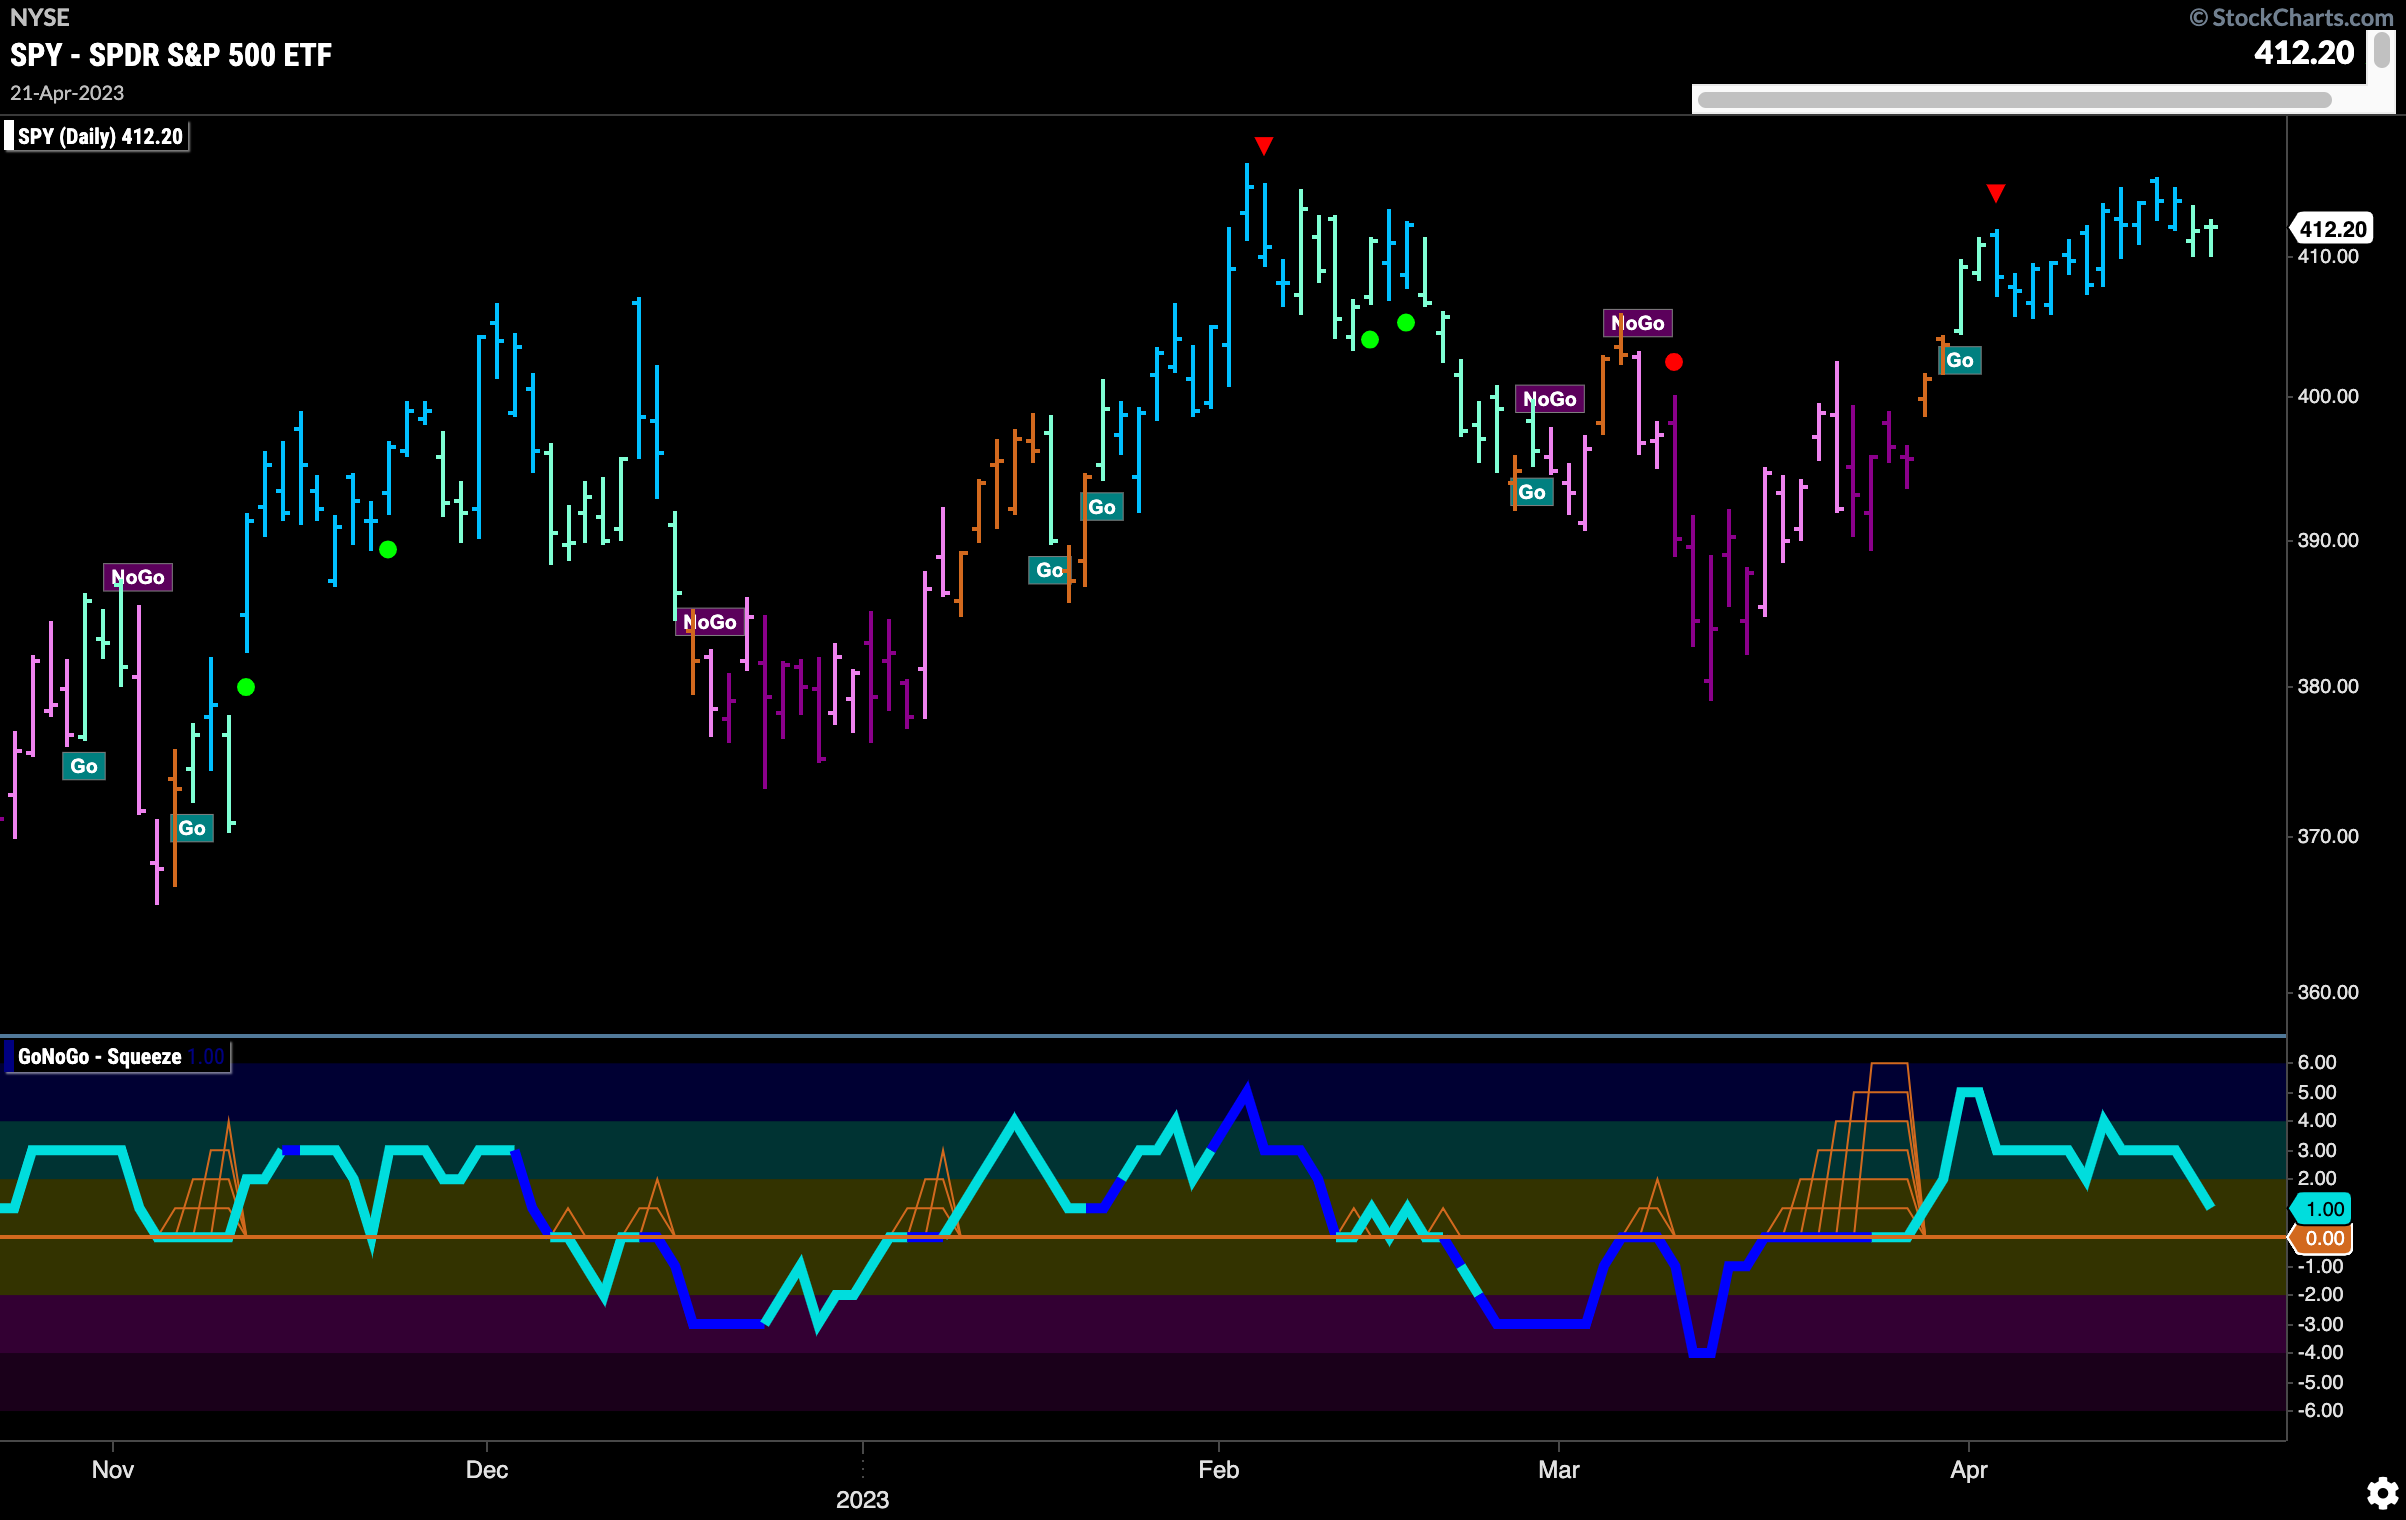Click the red triangle marker above April bars
Screen dimensions: 2406x1520
(x=1996, y=193)
